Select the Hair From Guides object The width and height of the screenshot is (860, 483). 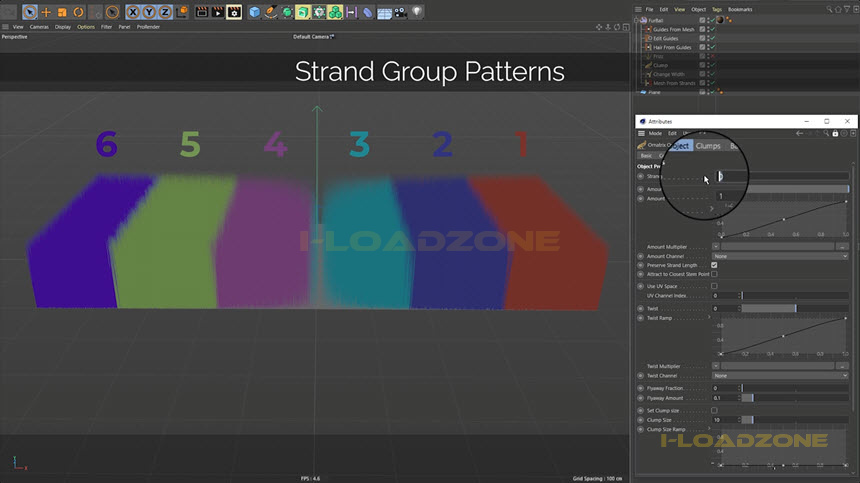click(x=672, y=47)
